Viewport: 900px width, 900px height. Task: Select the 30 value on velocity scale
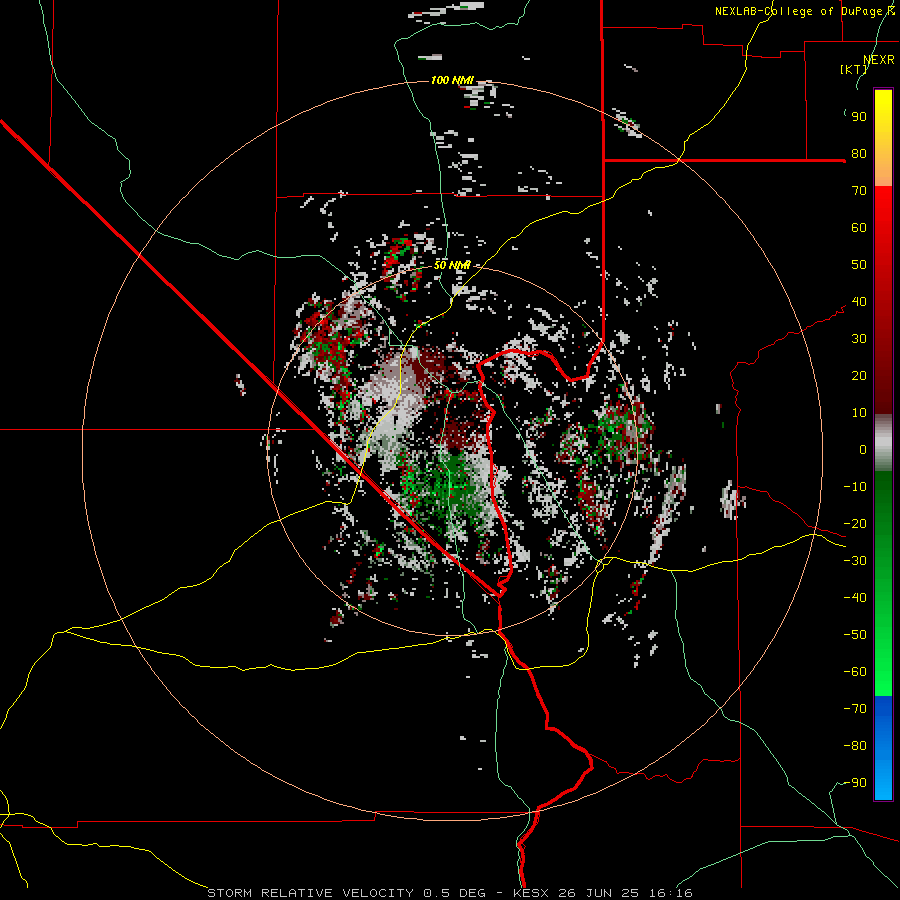pos(859,339)
